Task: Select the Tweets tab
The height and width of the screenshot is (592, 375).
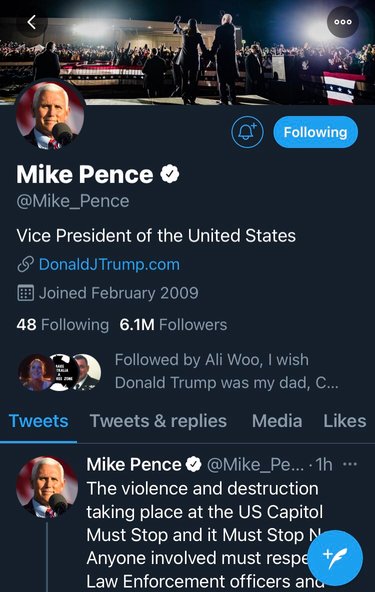Action: [39, 421]
